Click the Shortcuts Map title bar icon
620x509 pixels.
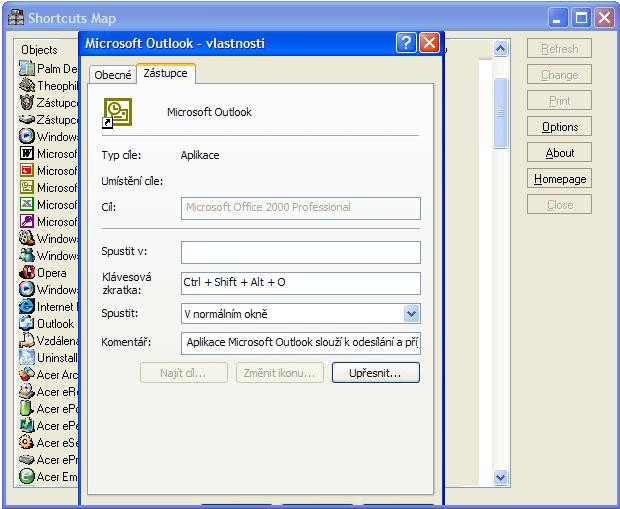[16, 17]
